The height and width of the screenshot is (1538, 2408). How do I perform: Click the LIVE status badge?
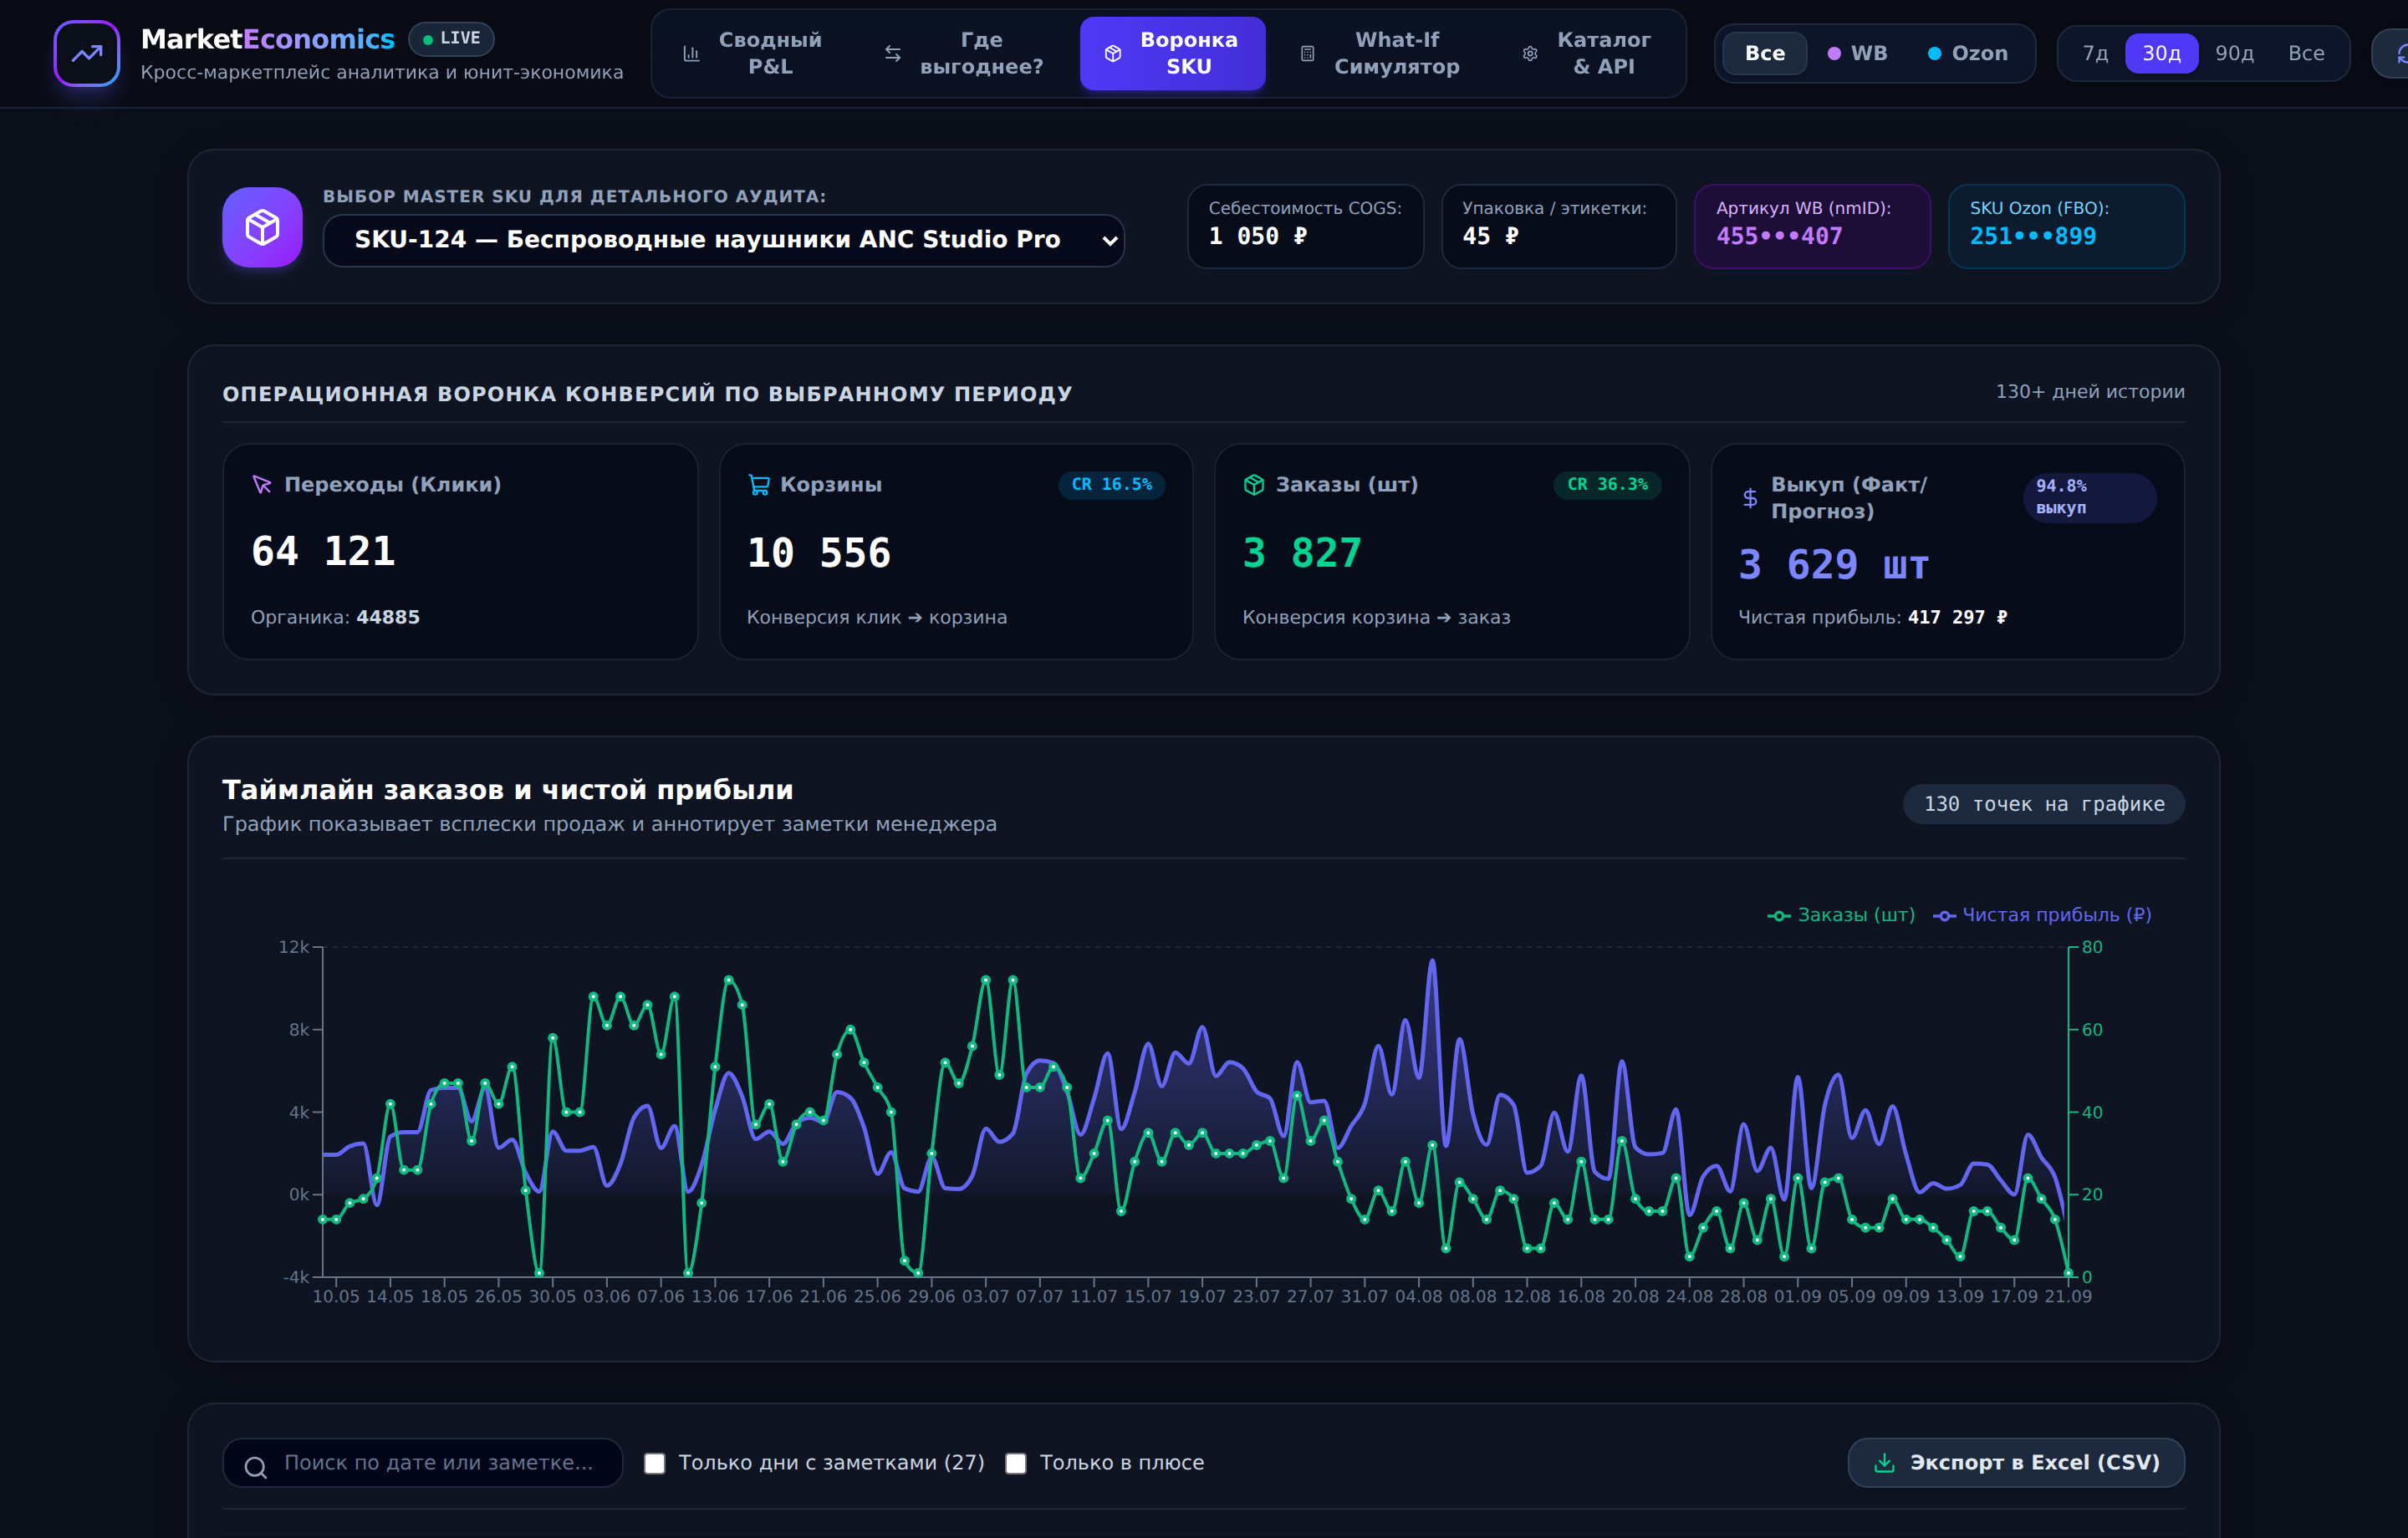pos(451,39)
